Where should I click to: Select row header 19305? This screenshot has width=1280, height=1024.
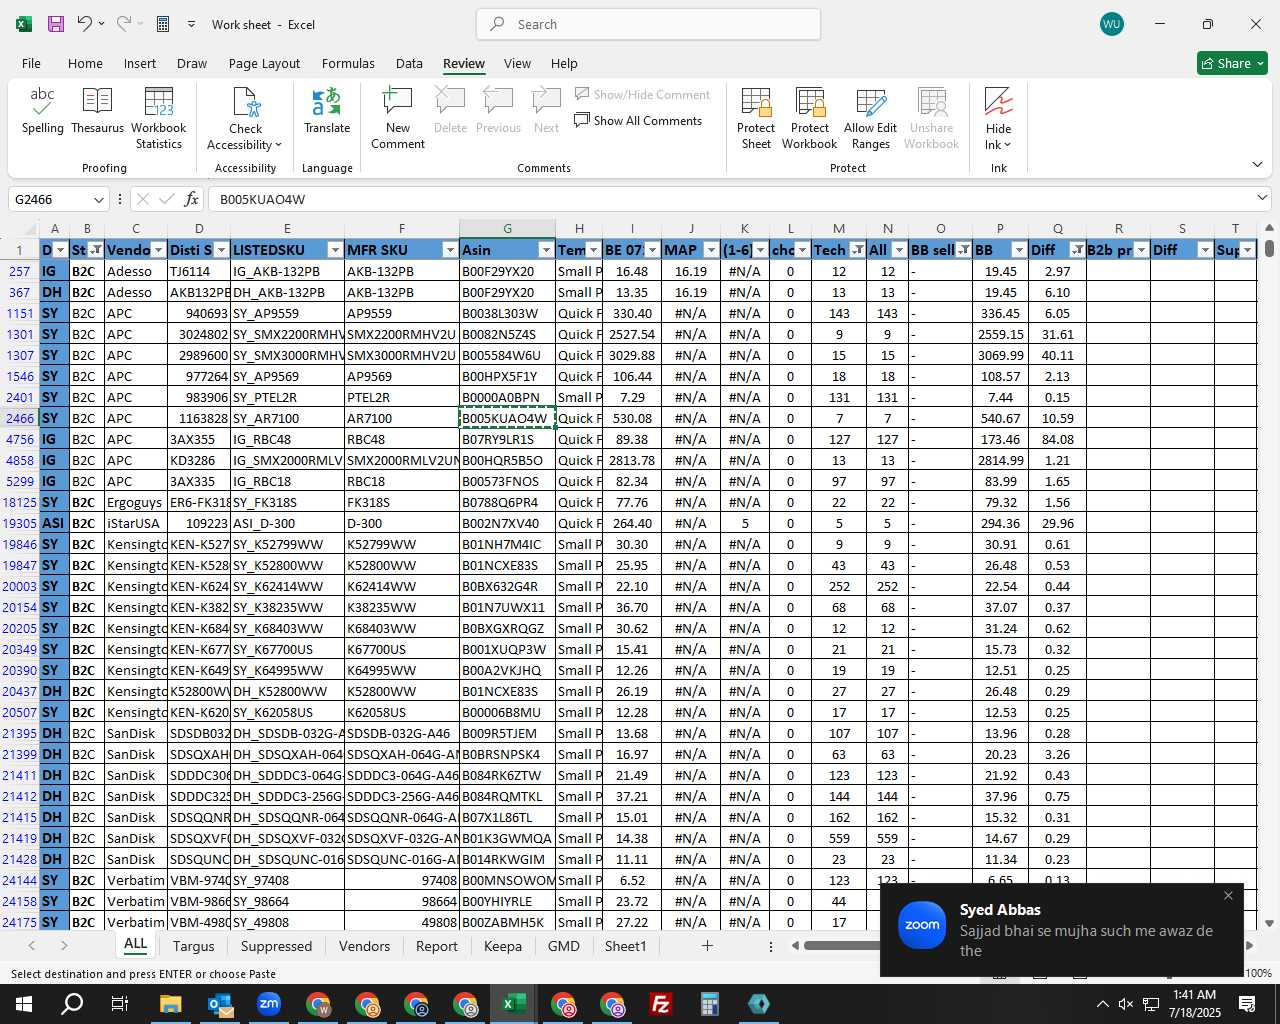coord(20,523)
